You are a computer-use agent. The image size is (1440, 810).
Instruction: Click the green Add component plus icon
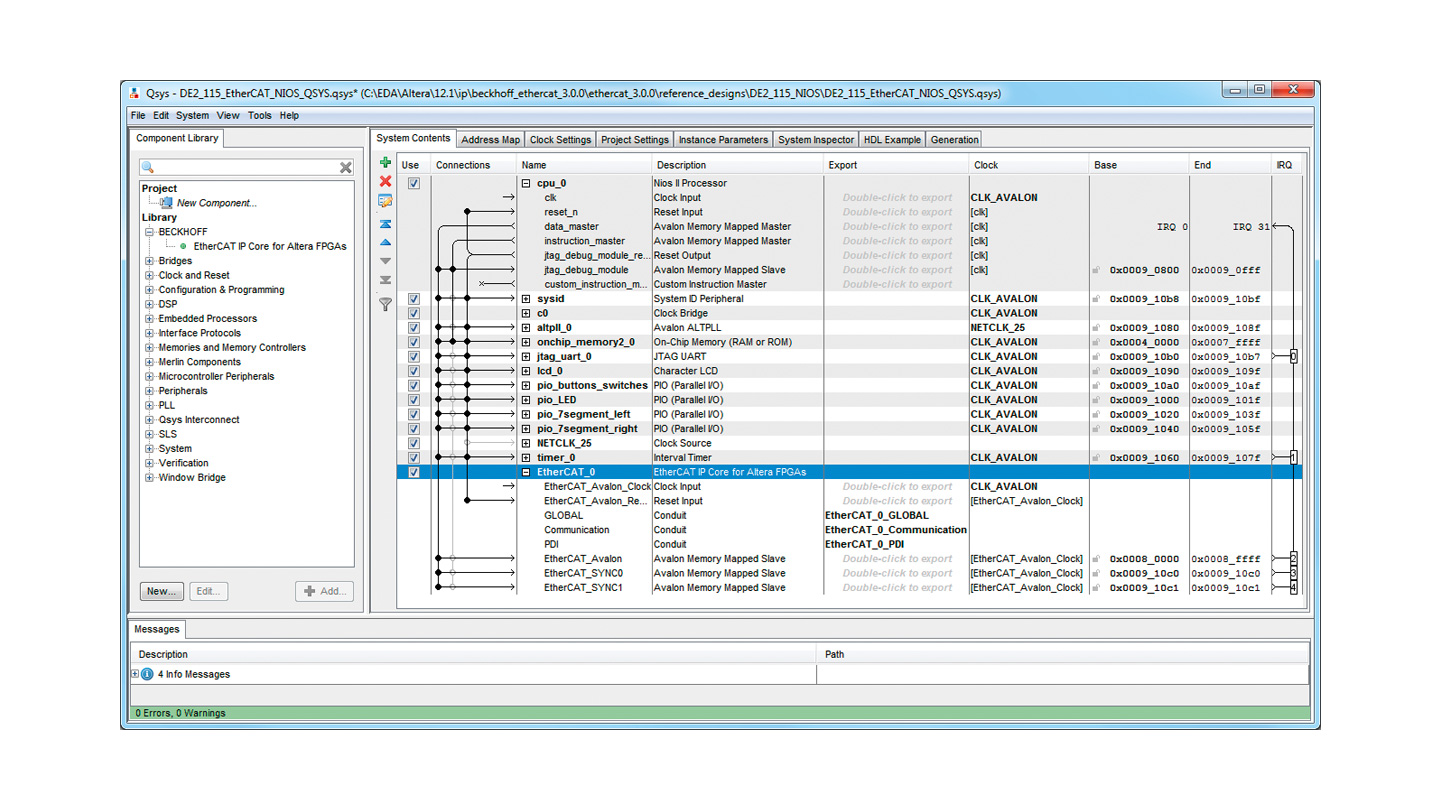click(385, 163)
